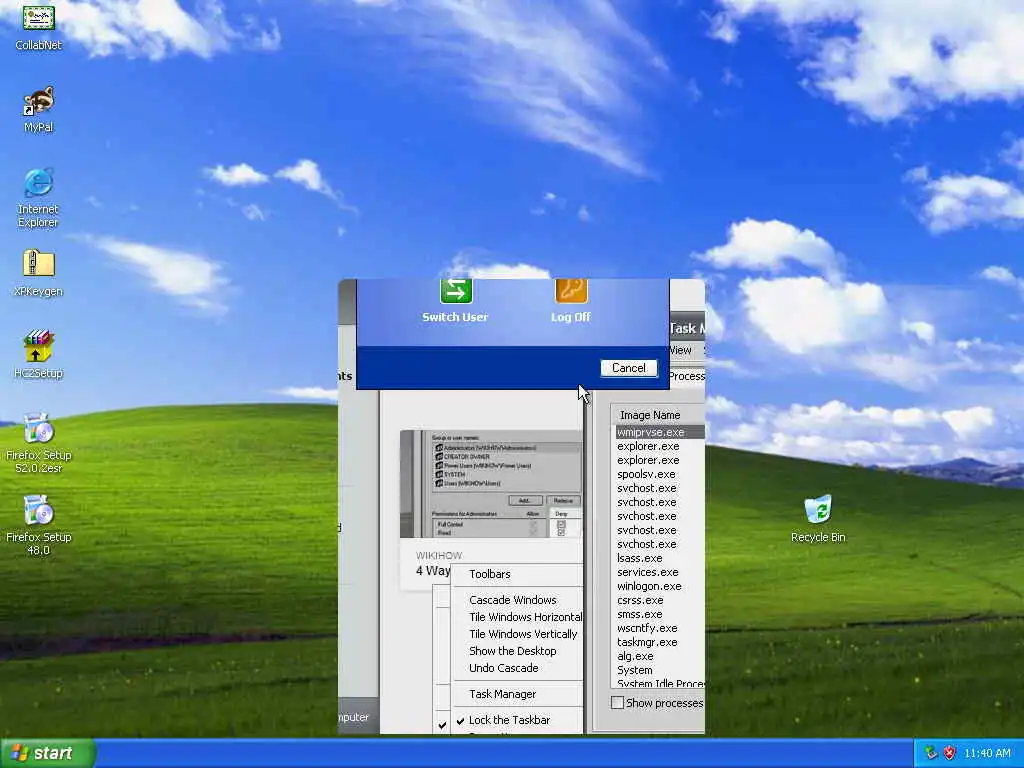1024x768 pixels.
Task: Choose Tile Windows Vertically
Action: tap(517, 633)
